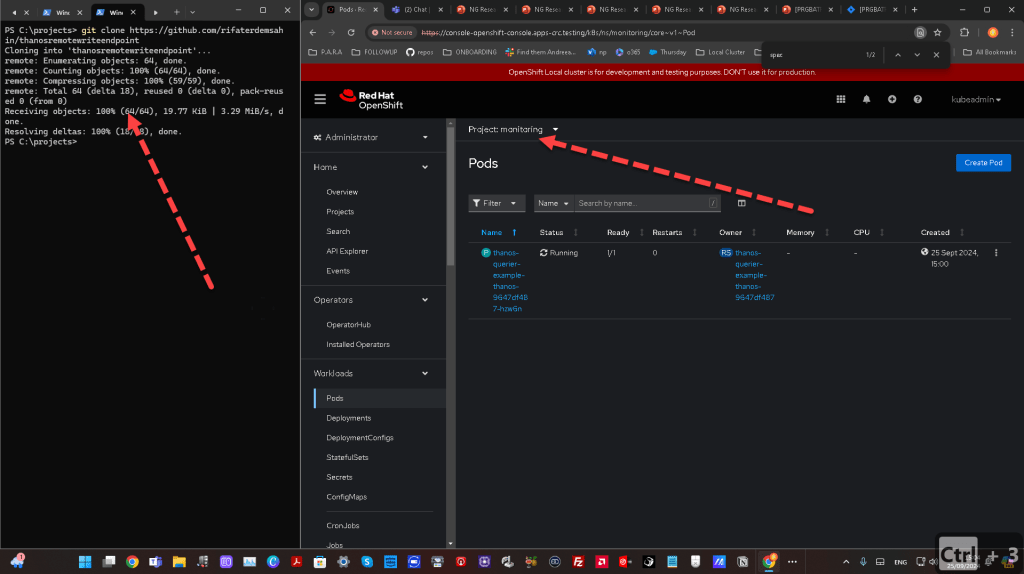Screen dimensions: 1024x574
Task: Open DeploymentConfigs in the sidebar
Action: [x=360, y=438]
